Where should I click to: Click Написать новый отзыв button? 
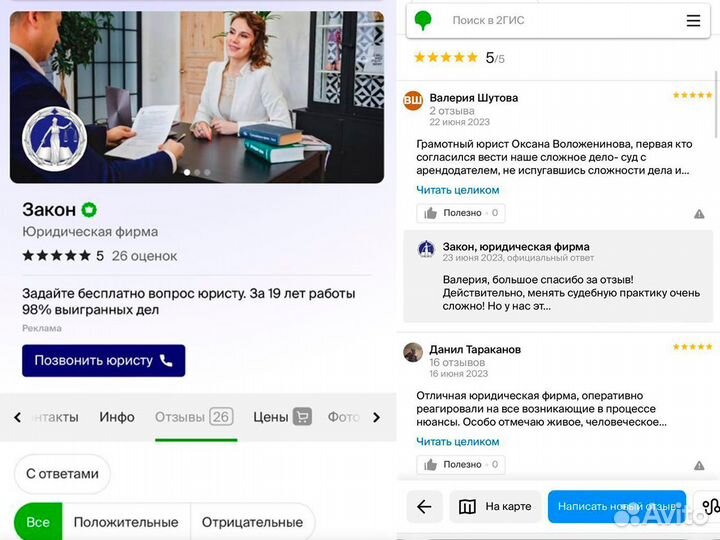617,506
